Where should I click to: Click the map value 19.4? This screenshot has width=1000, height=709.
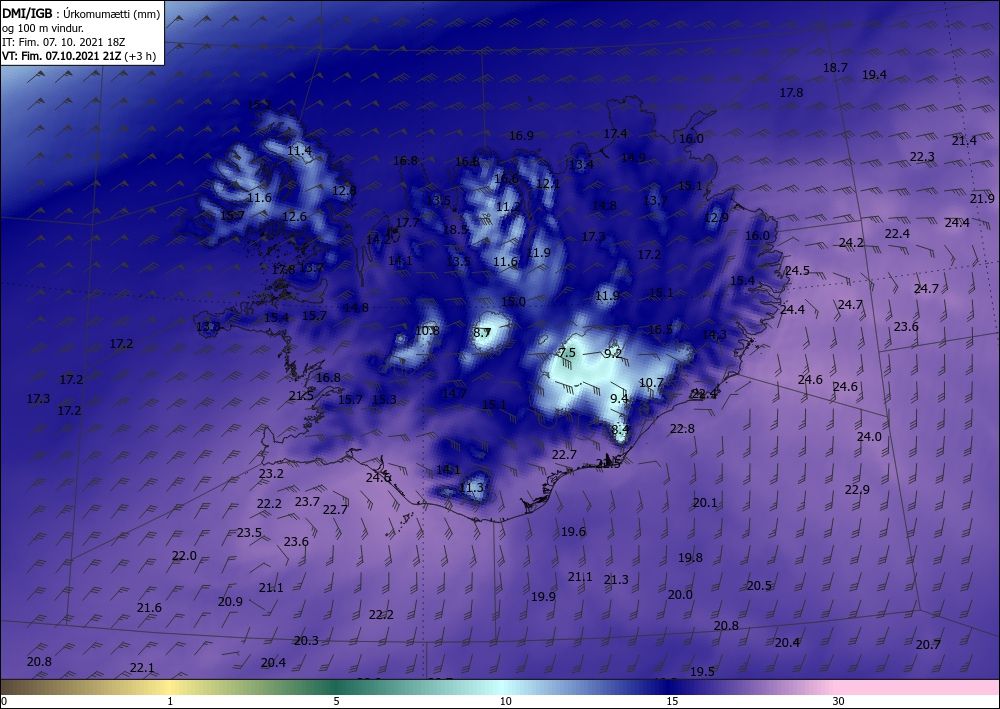(874, 75)
